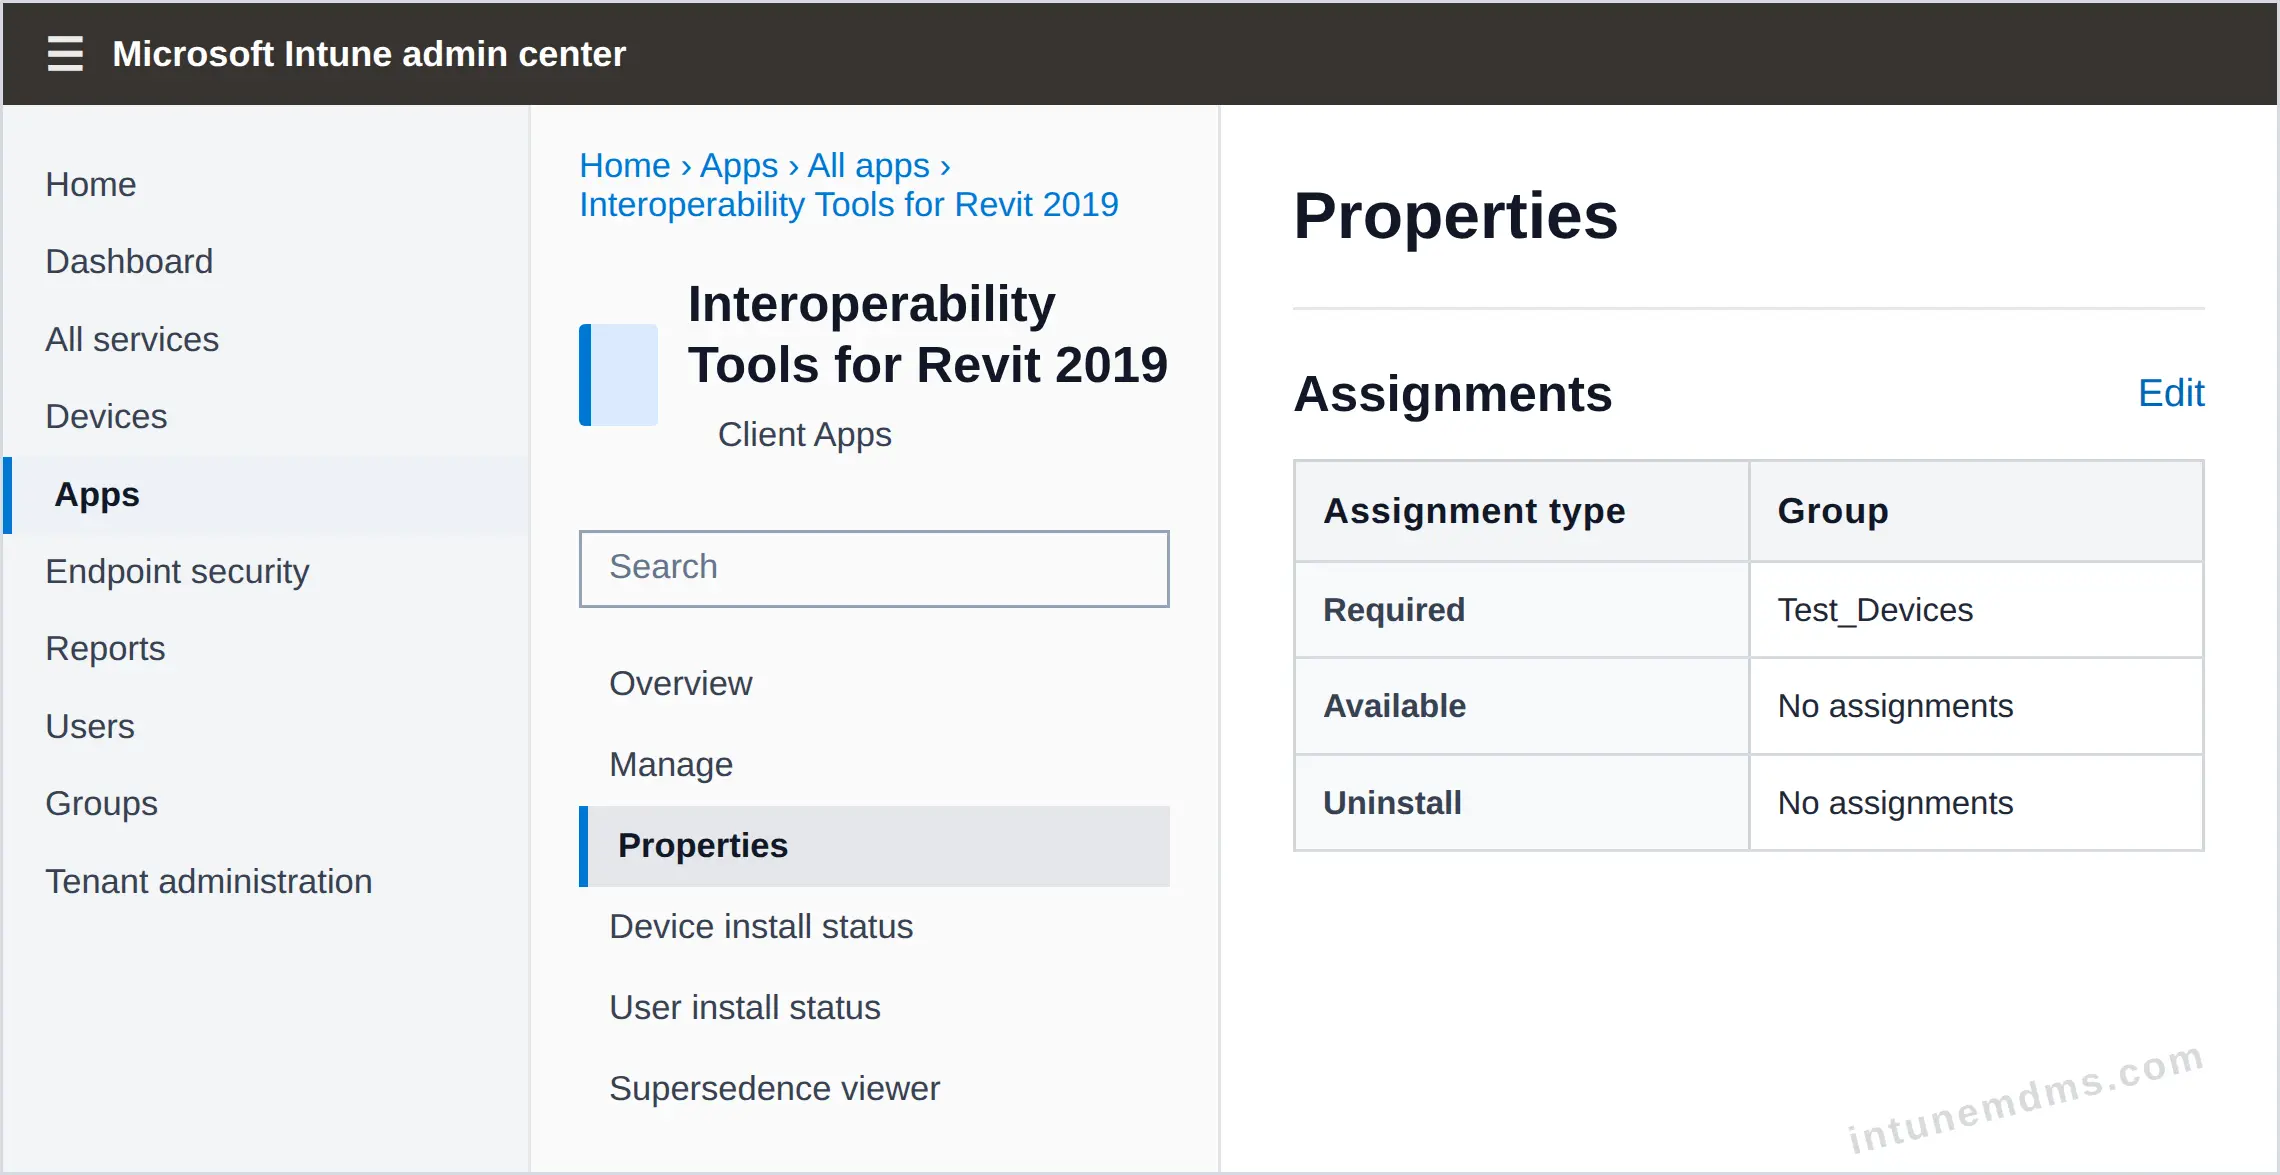Open Endpoint security section
This screenshot has height=1175, width=2280.
click(x=177, y=571)
